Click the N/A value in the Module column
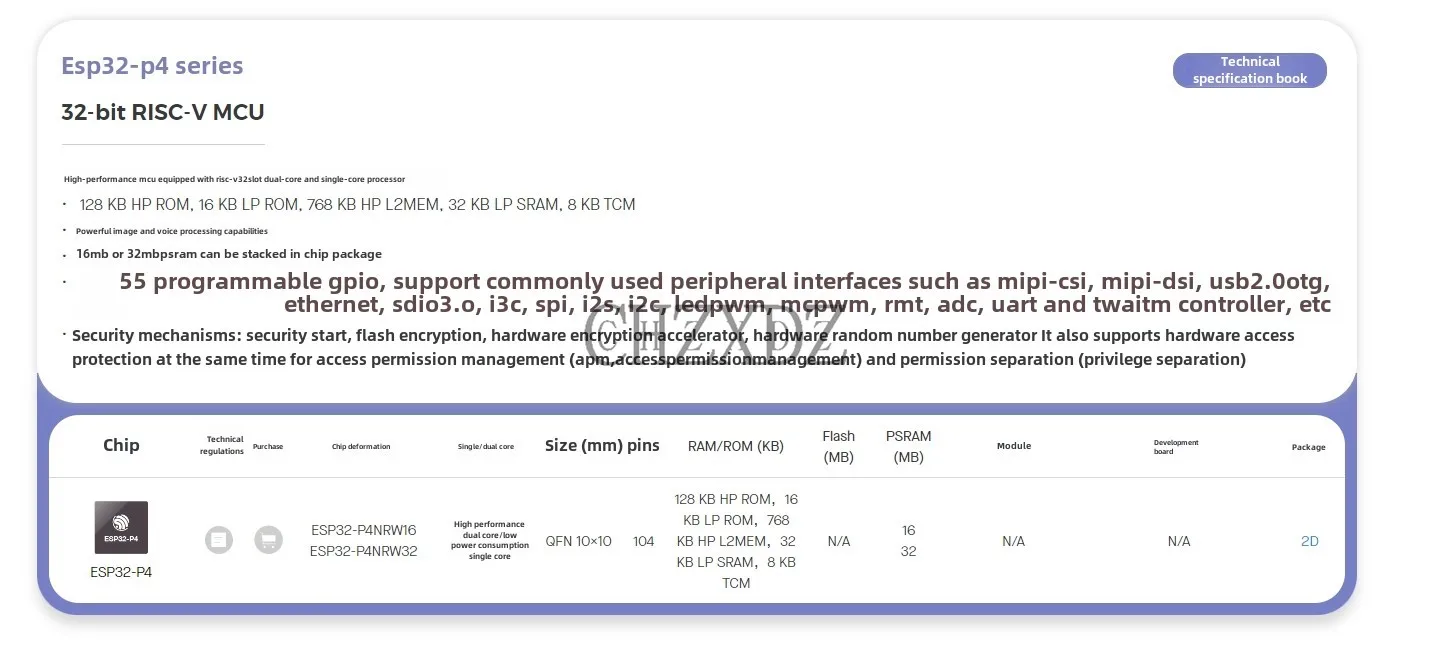Image resolution: width=1437 pixels, height=655 pixels. (1014, 541)
